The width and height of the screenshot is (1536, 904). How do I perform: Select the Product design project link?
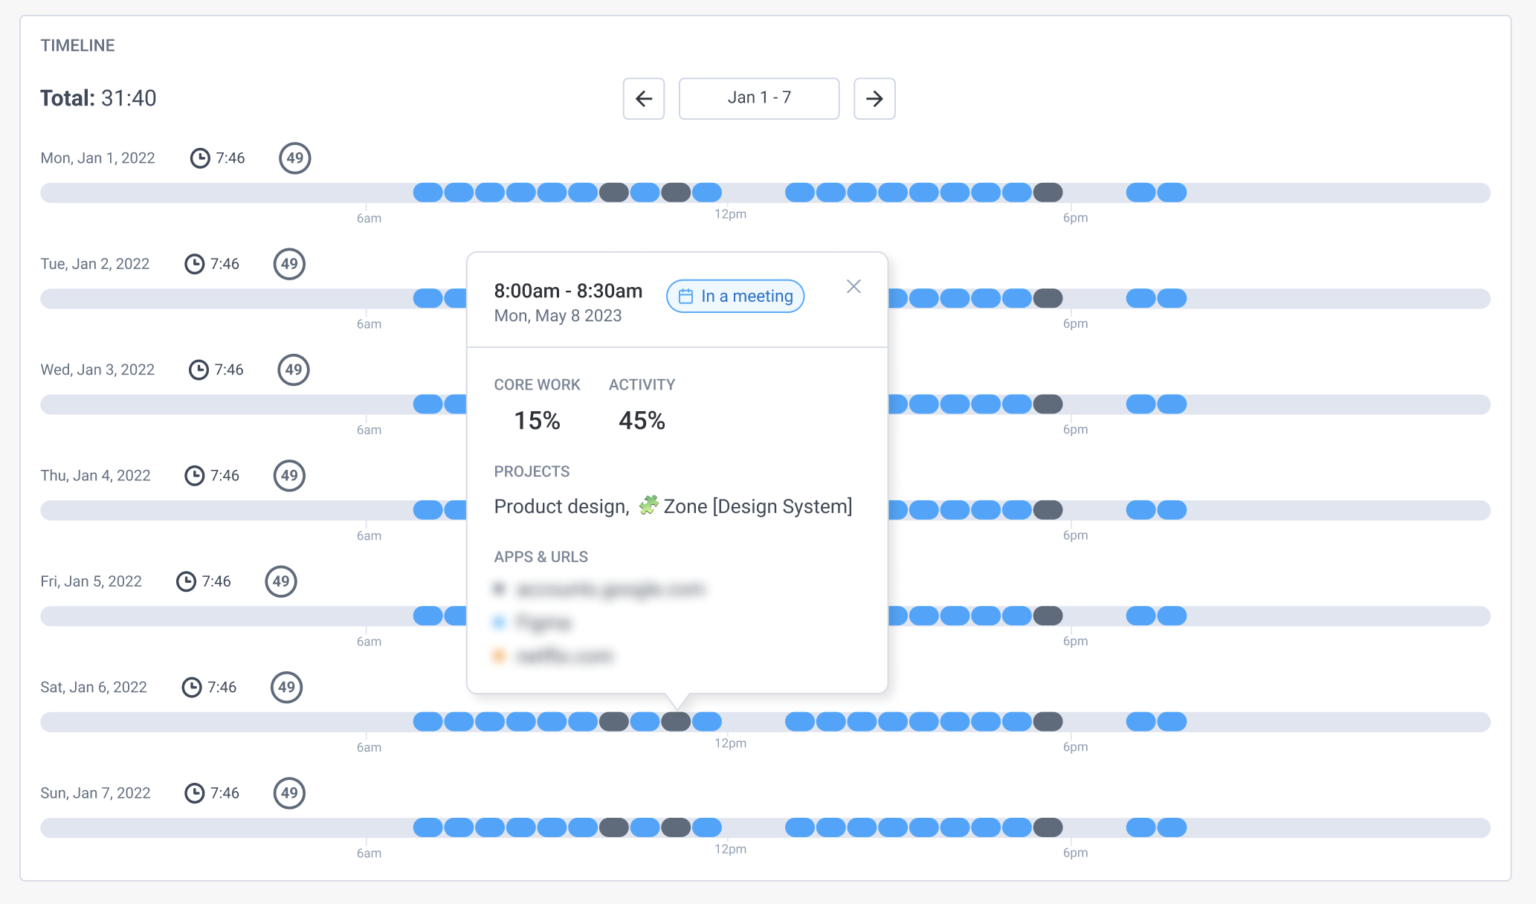tap(560, 506)
